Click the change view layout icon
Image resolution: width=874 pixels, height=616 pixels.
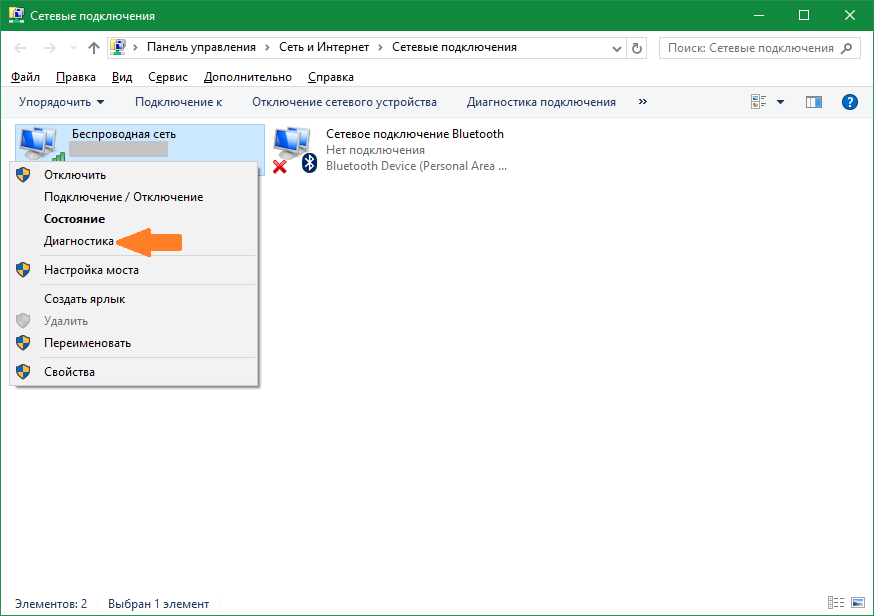[758, 102]
